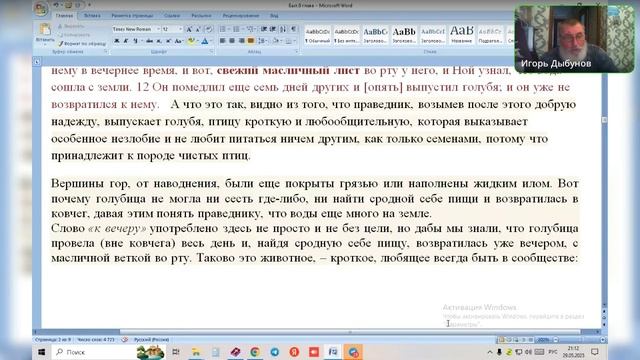The height and width of the screenshot is (360, 640).
Task: Open the multilevel list menu
Action: pyautogui.click(x=251, y=29)
